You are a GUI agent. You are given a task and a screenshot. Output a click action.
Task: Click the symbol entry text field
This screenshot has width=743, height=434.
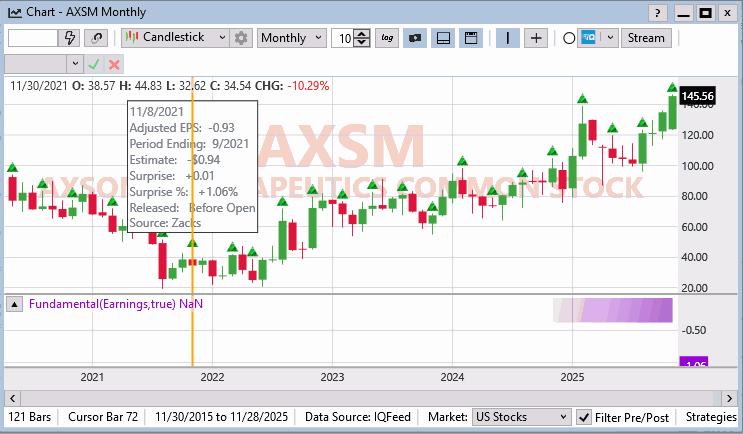tap(33, 38)
